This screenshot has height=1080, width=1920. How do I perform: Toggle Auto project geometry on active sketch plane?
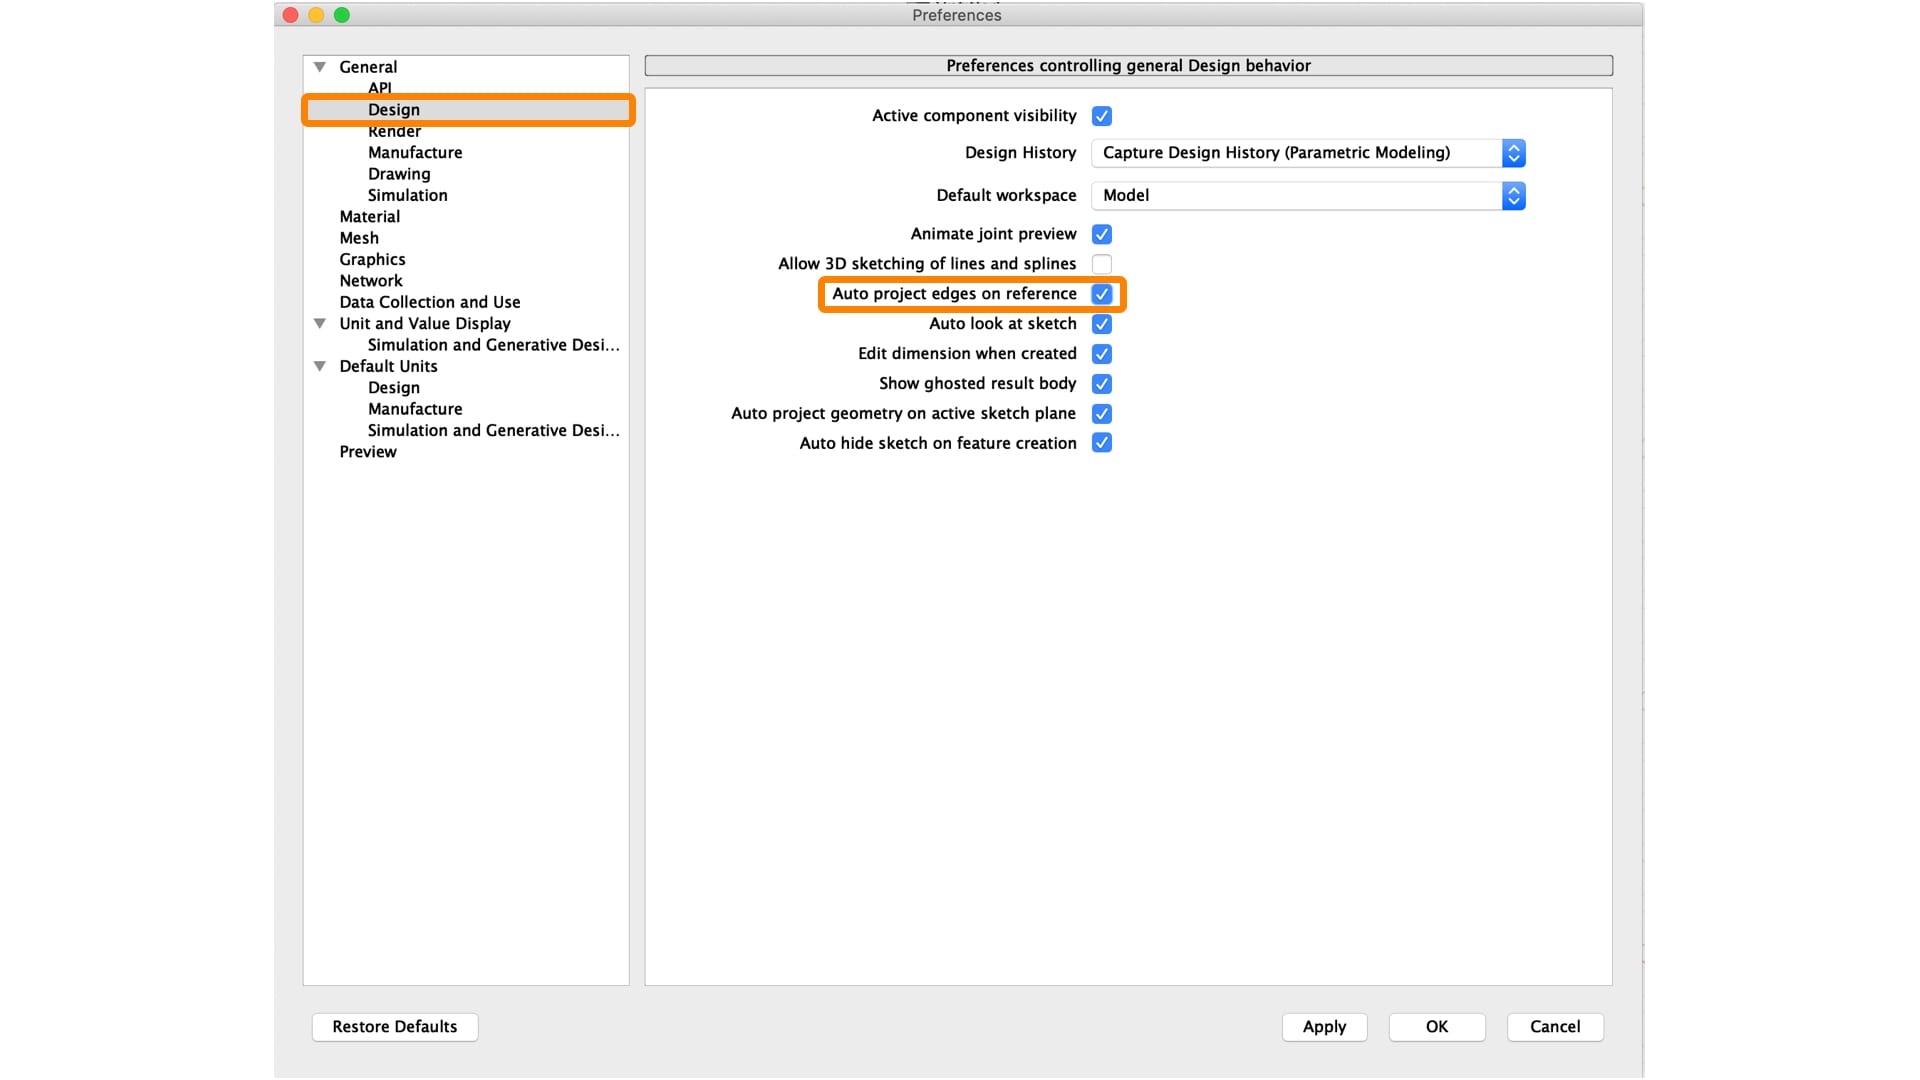(x=1101, y=414)
